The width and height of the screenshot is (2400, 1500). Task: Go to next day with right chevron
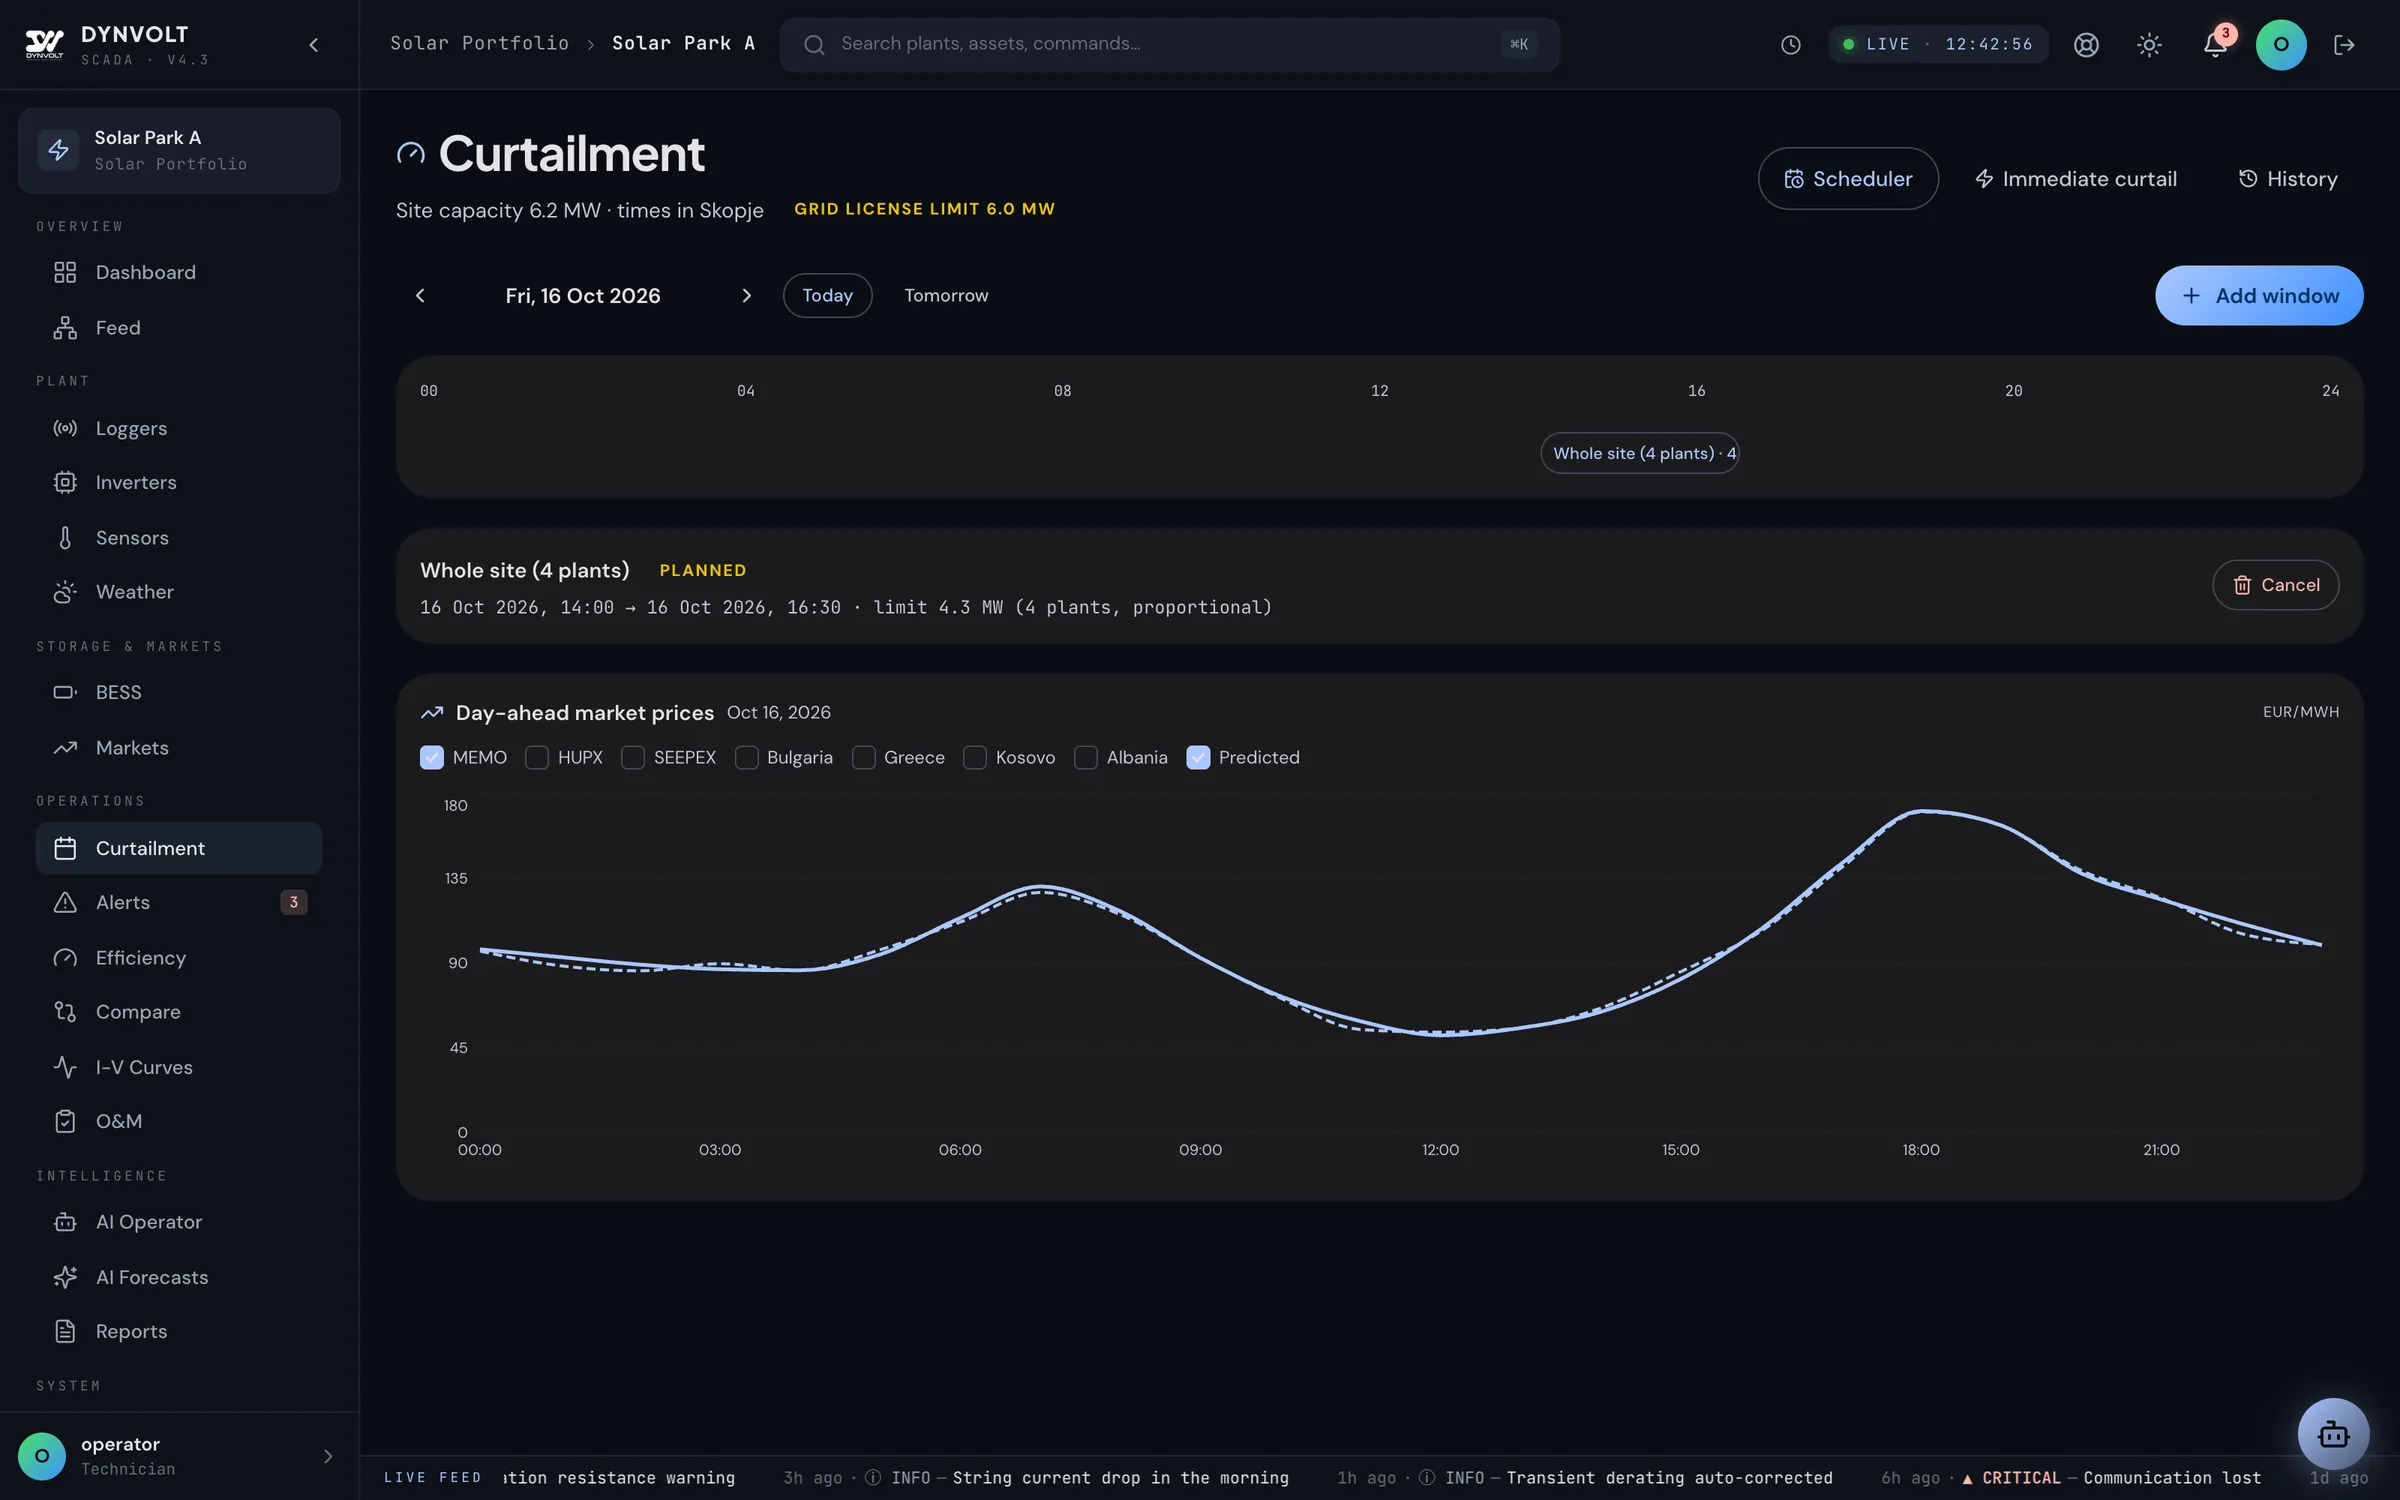click(746, 295)
